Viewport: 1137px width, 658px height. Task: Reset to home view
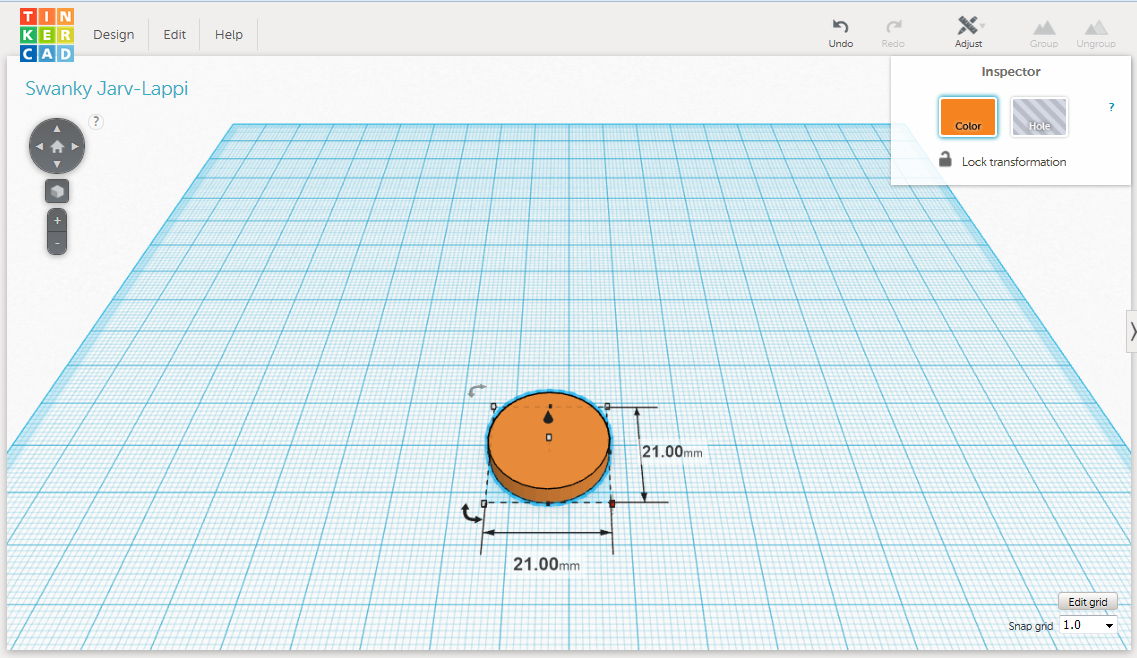pos(57,147)
